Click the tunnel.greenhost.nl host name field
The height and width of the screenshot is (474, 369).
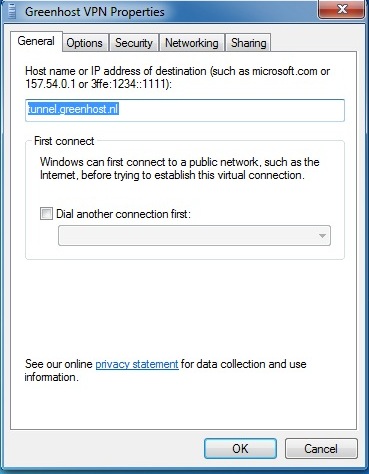tap(185, 110)
